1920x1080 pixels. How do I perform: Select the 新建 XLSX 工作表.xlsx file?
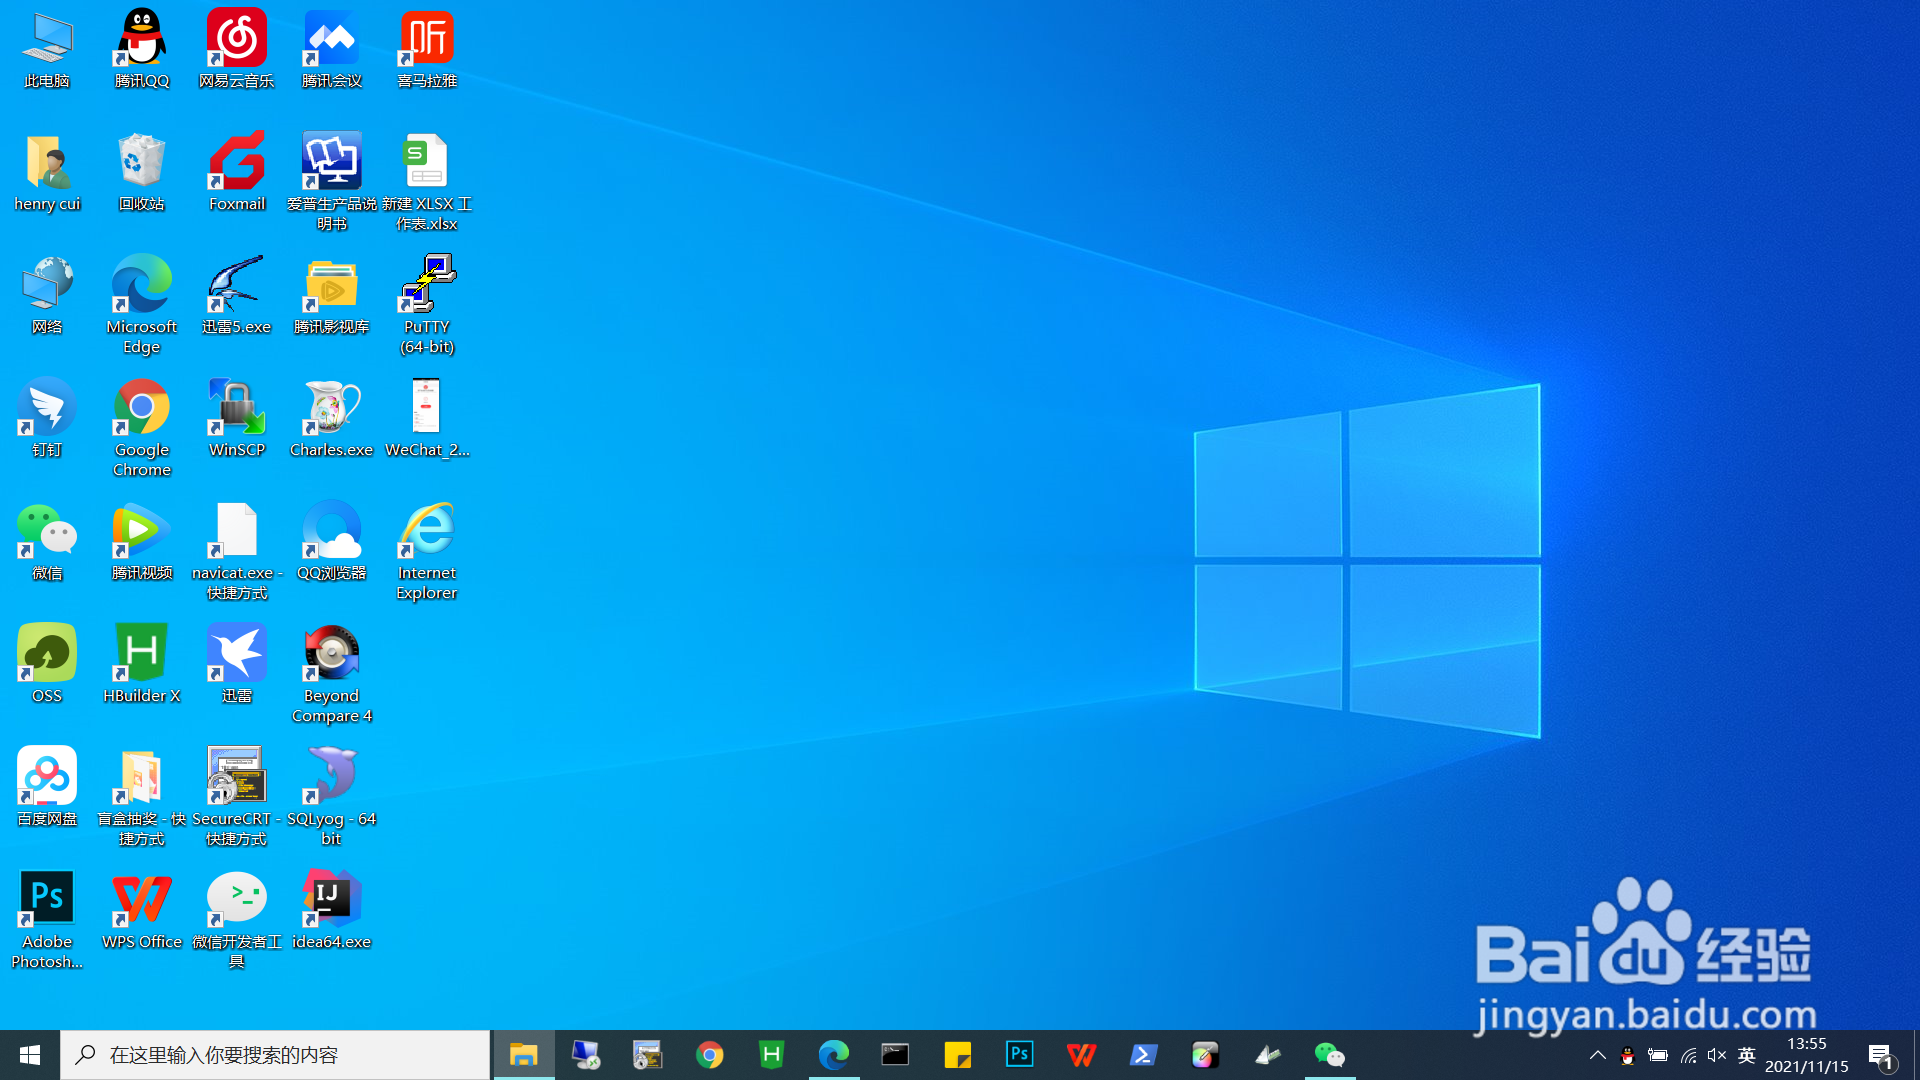coord(427,182)
